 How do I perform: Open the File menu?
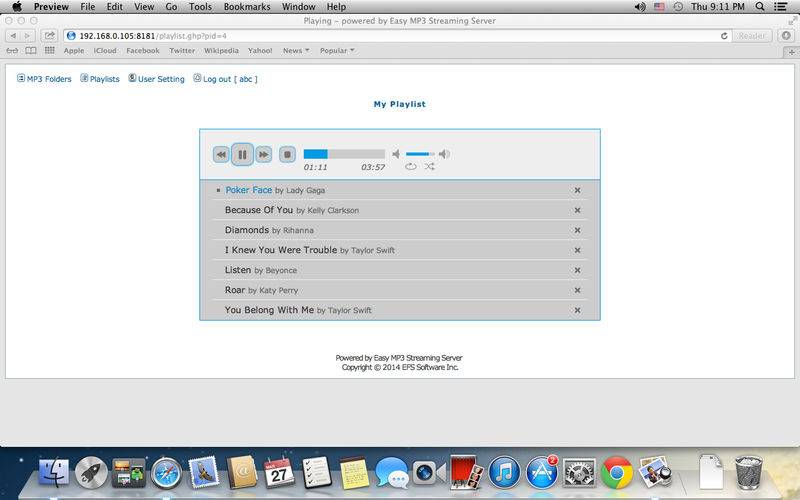point(88,7)
